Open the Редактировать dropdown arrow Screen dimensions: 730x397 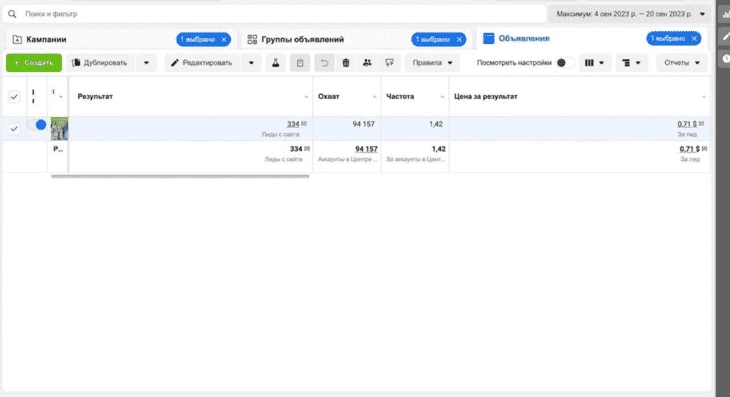pyautogui.click(x=251, y=63)
